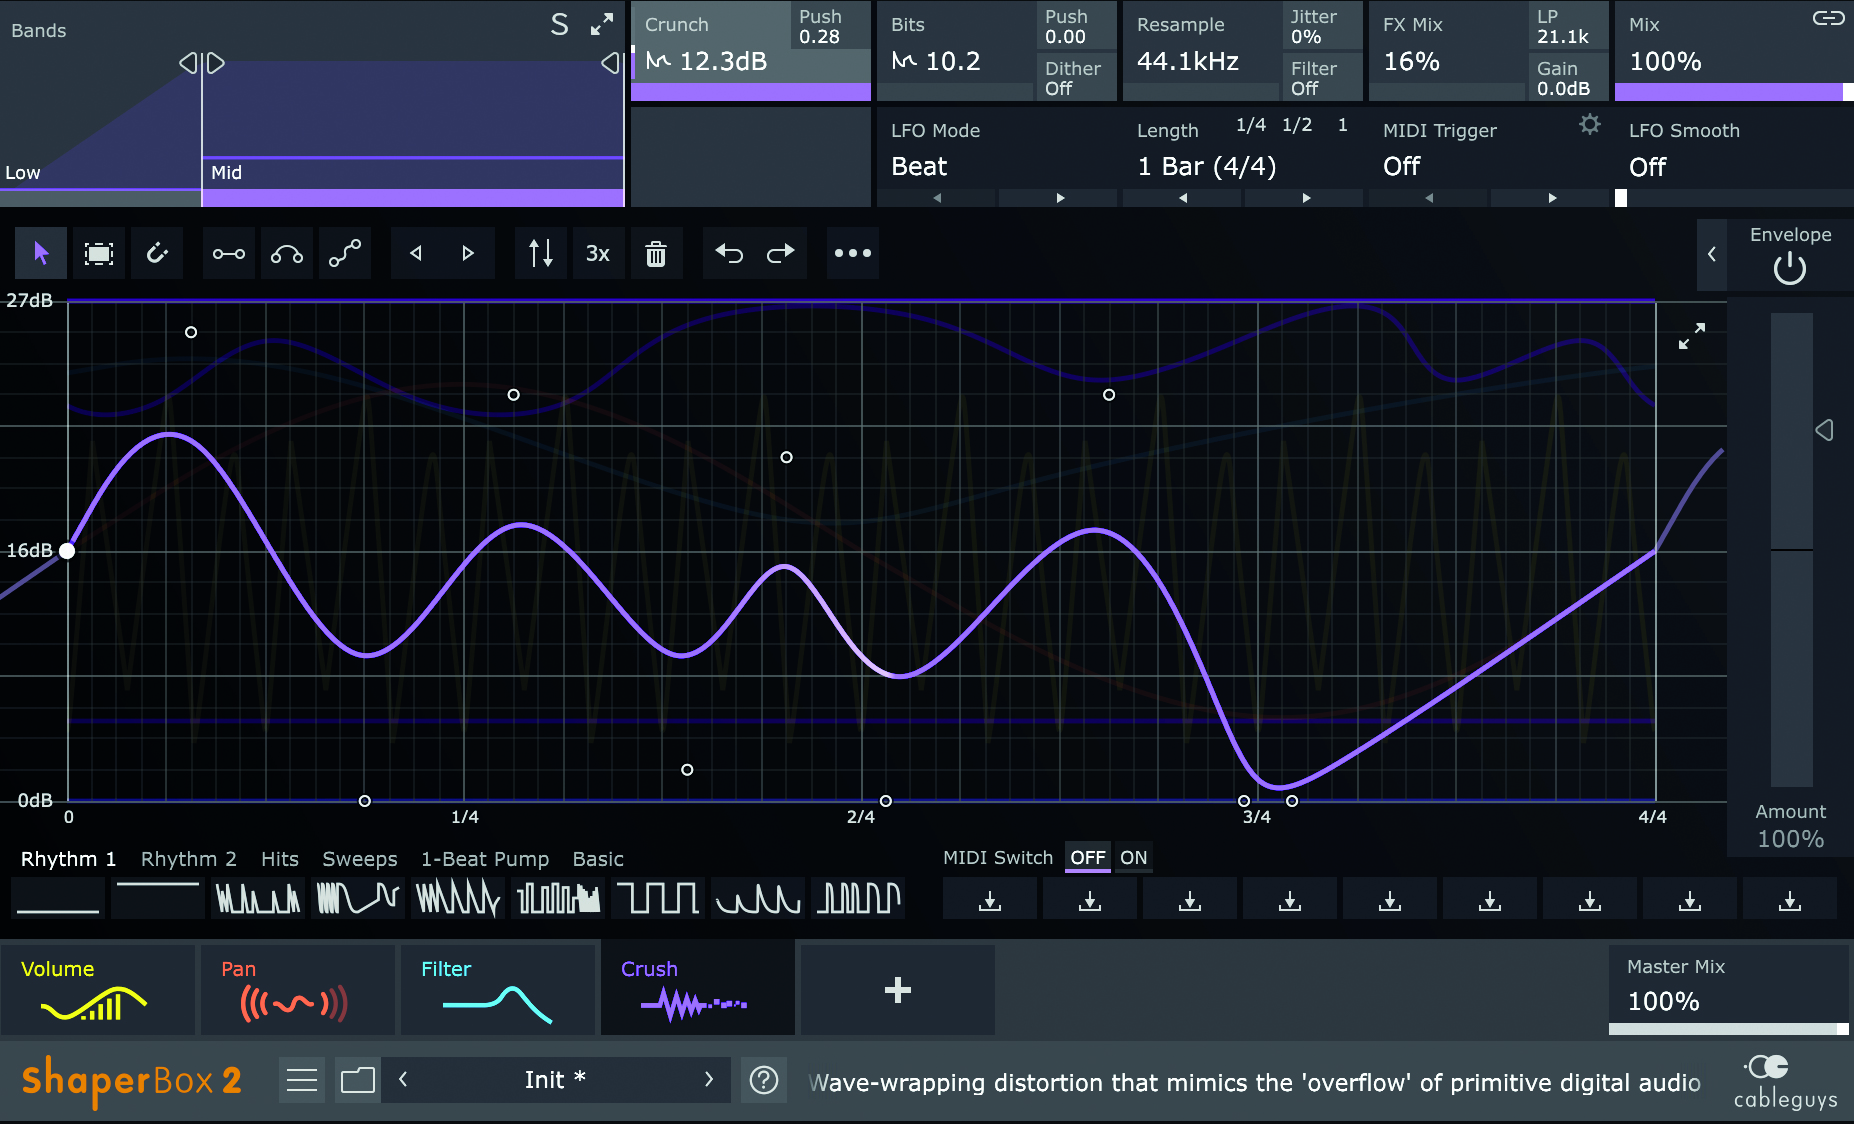Switch to Sweeps preset category
Viewport: 1854px width, 1124px height.
[360, 859]
